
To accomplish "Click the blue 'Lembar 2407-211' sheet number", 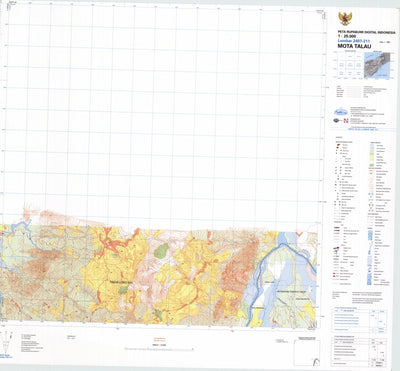I will 354,41.
